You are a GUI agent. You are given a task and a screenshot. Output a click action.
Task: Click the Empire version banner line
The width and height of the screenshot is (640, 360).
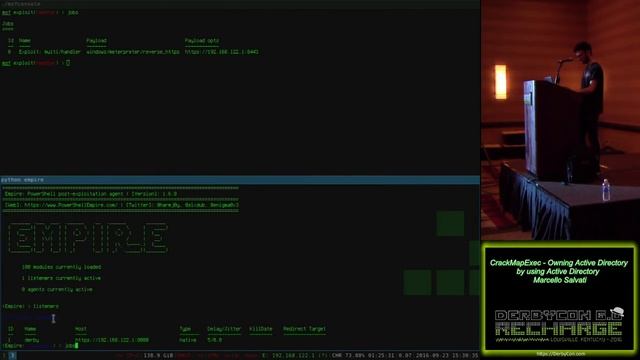pyautogui.click(x=91, y=194)
